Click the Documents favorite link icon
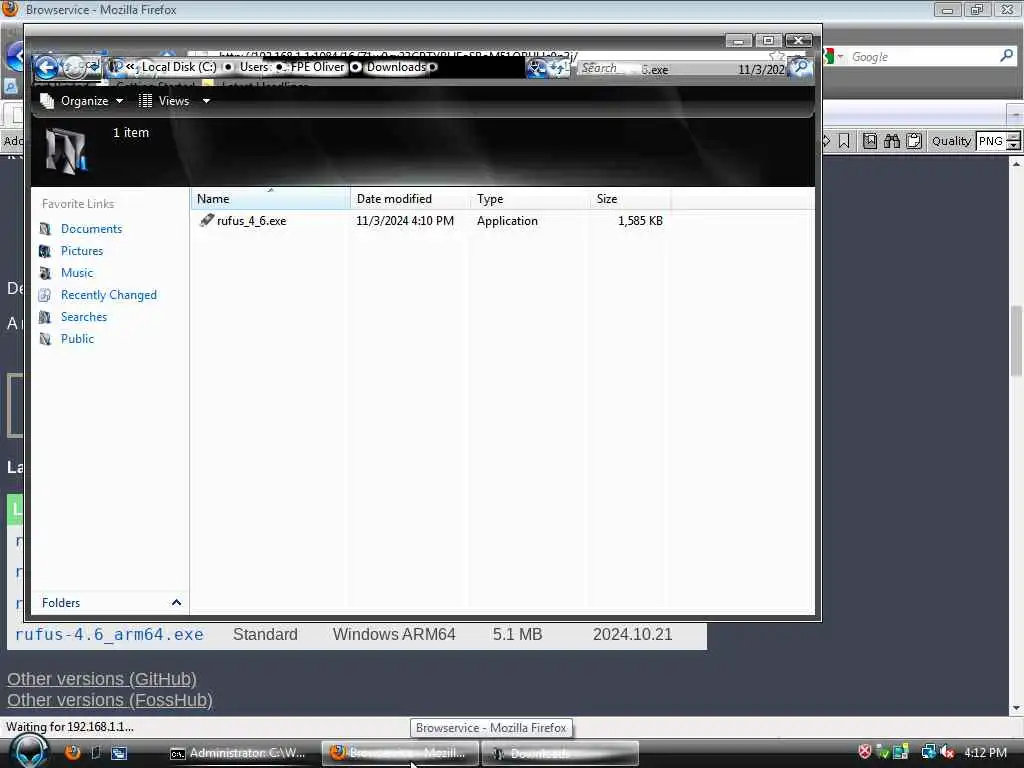 45,229
